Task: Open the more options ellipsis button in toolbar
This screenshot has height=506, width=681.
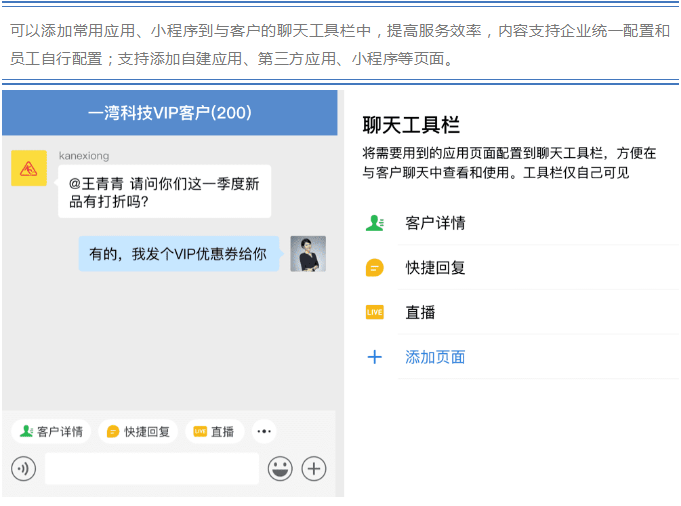Action: tap(264, 431)
